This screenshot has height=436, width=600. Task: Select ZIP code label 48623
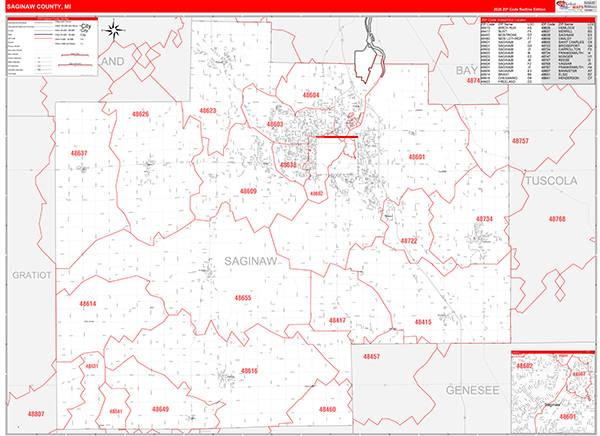coord(208,111)
